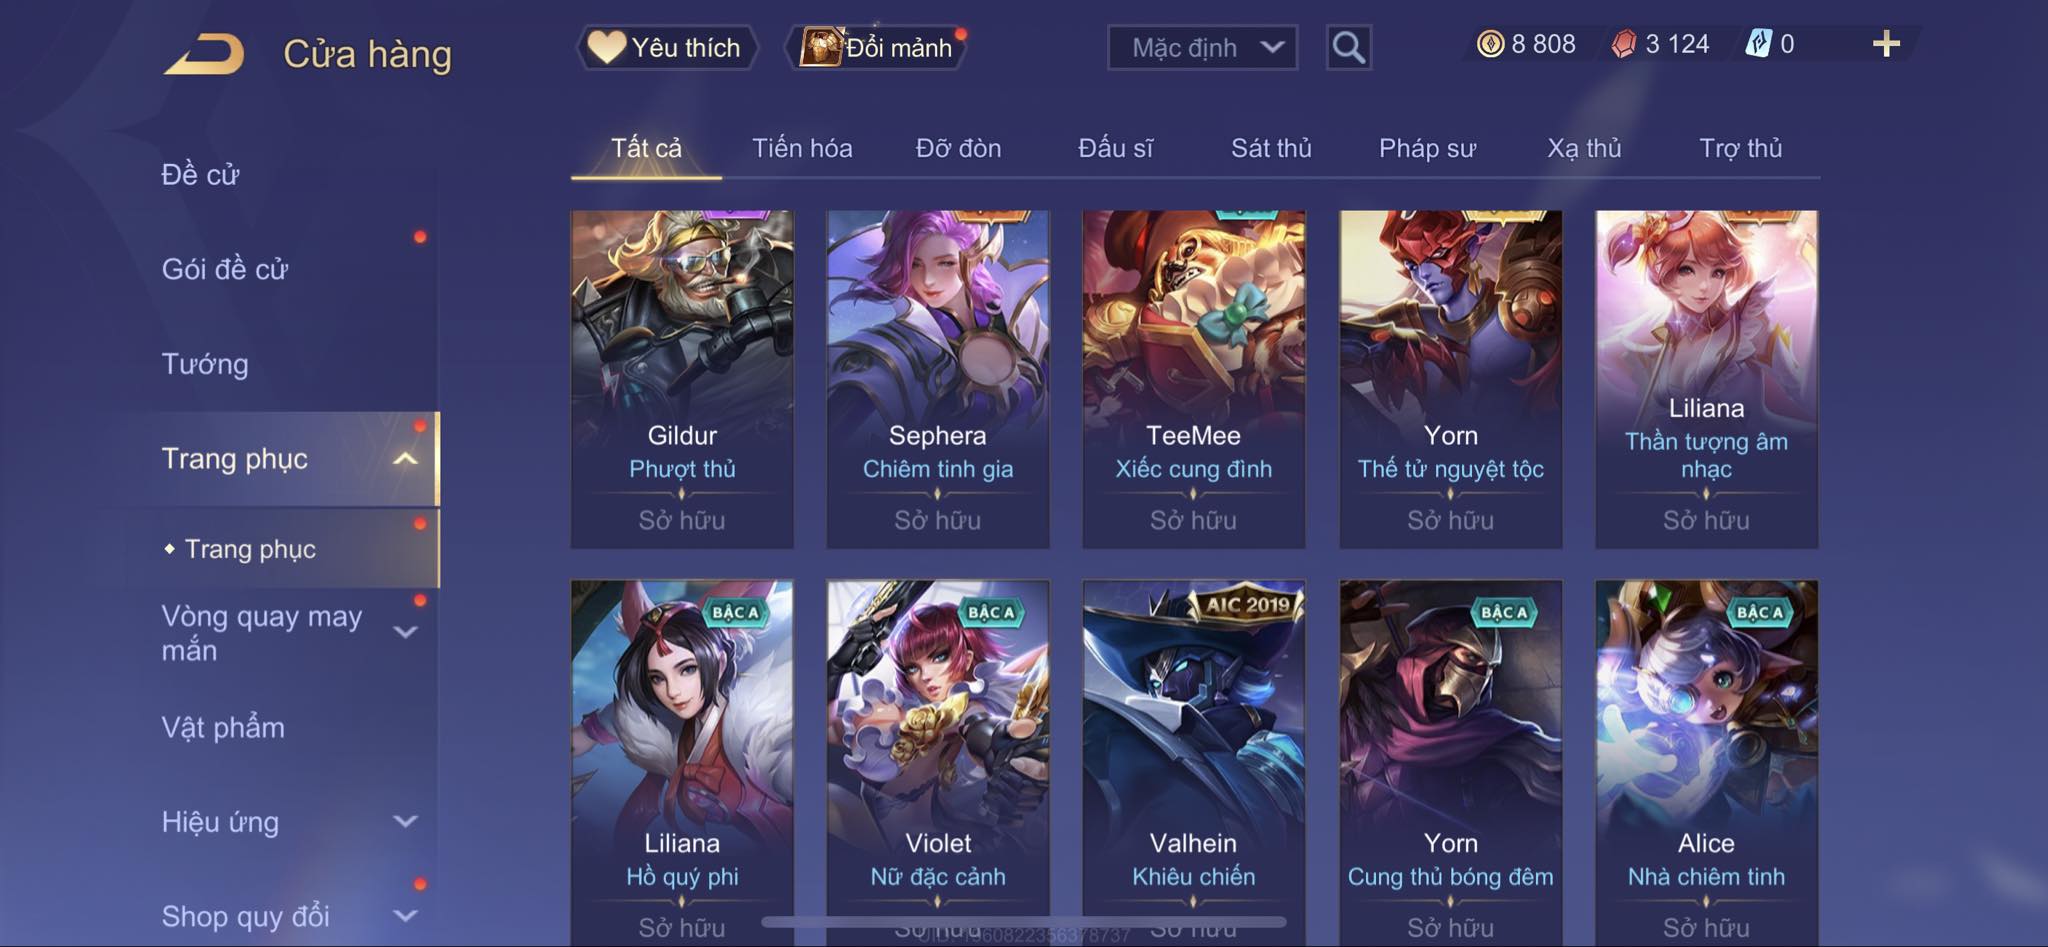2048x947 pixels.
Task: Go back using the gold arrow icon
Action: click(x=205, y=54)
